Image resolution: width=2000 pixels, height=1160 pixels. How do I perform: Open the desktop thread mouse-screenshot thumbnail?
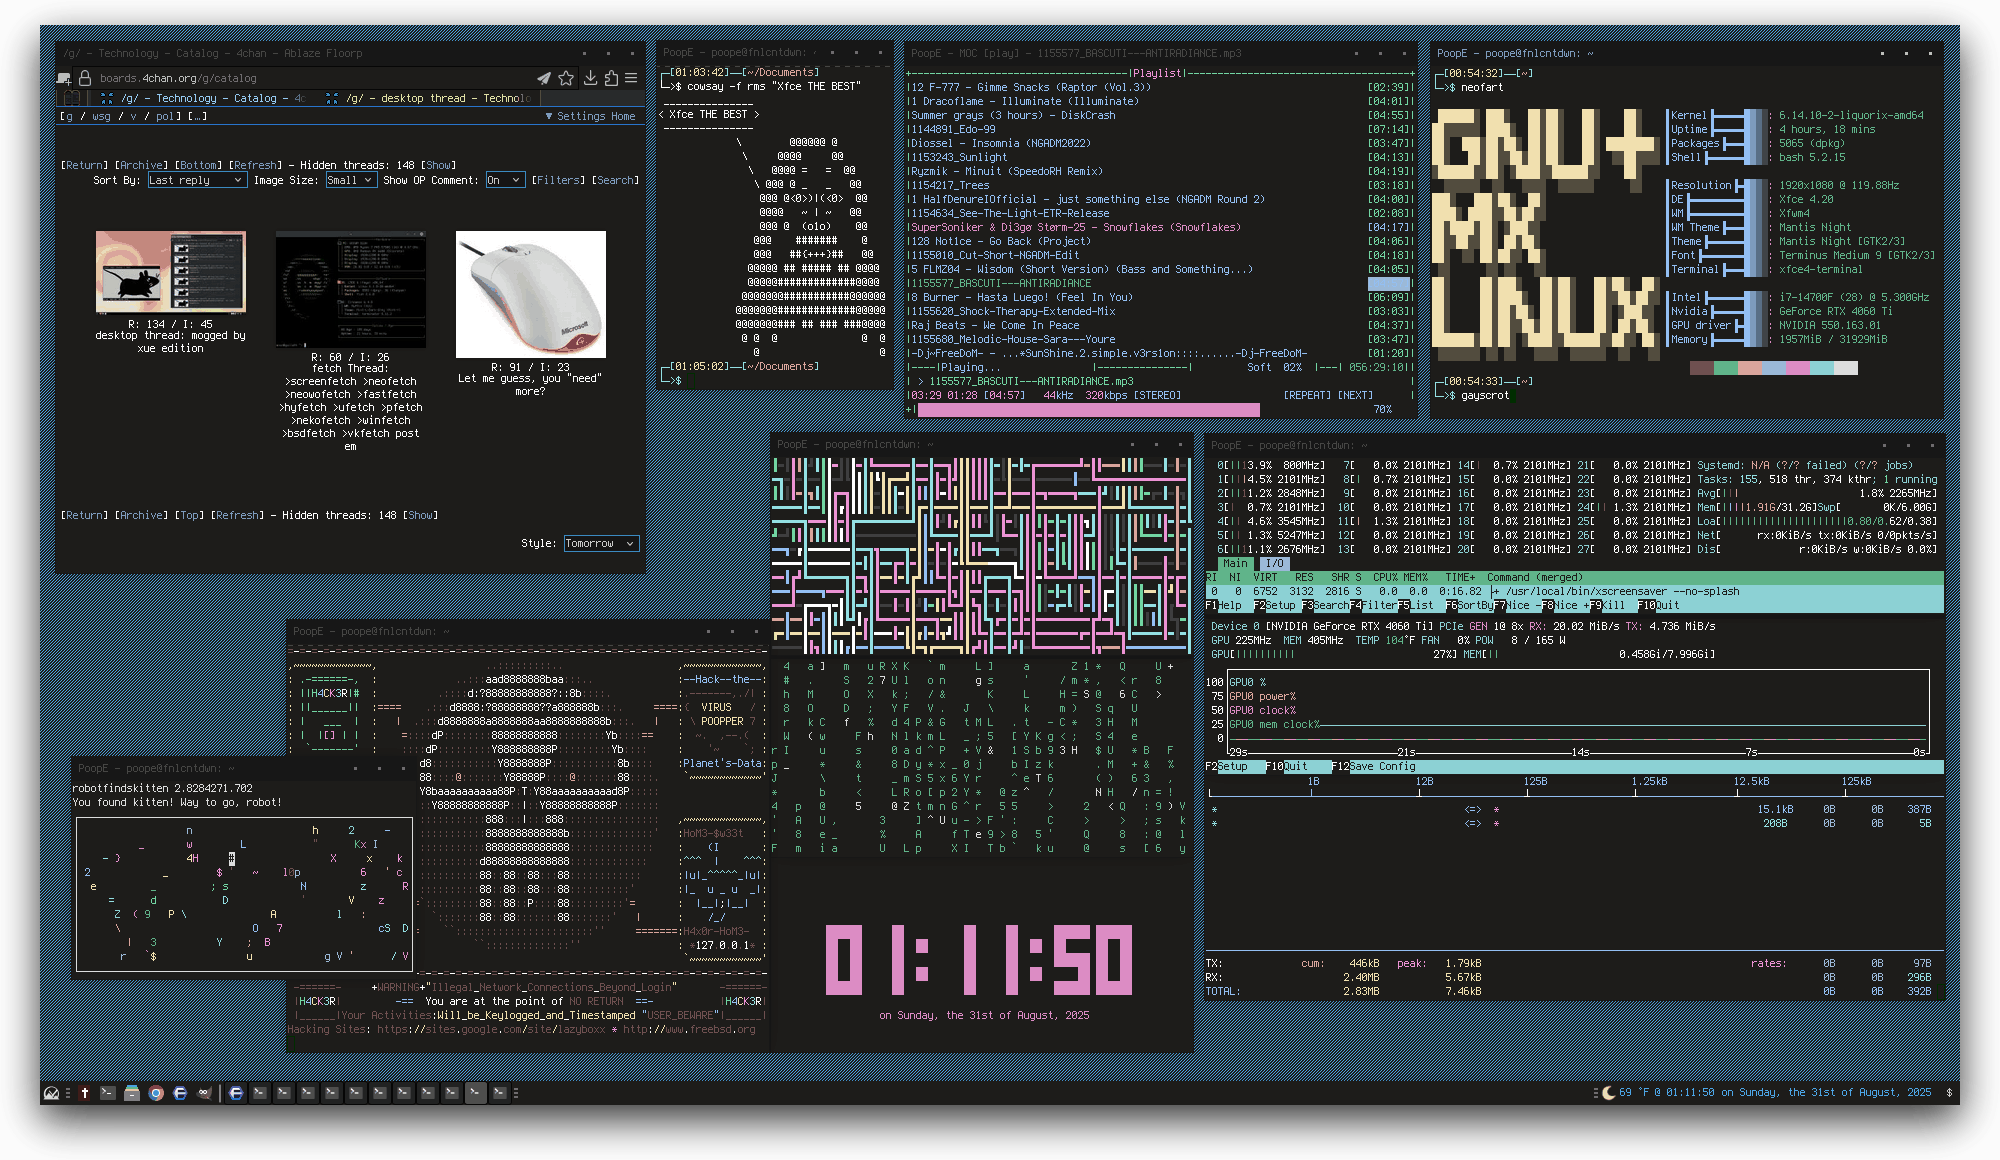click(x=170, y=272)
